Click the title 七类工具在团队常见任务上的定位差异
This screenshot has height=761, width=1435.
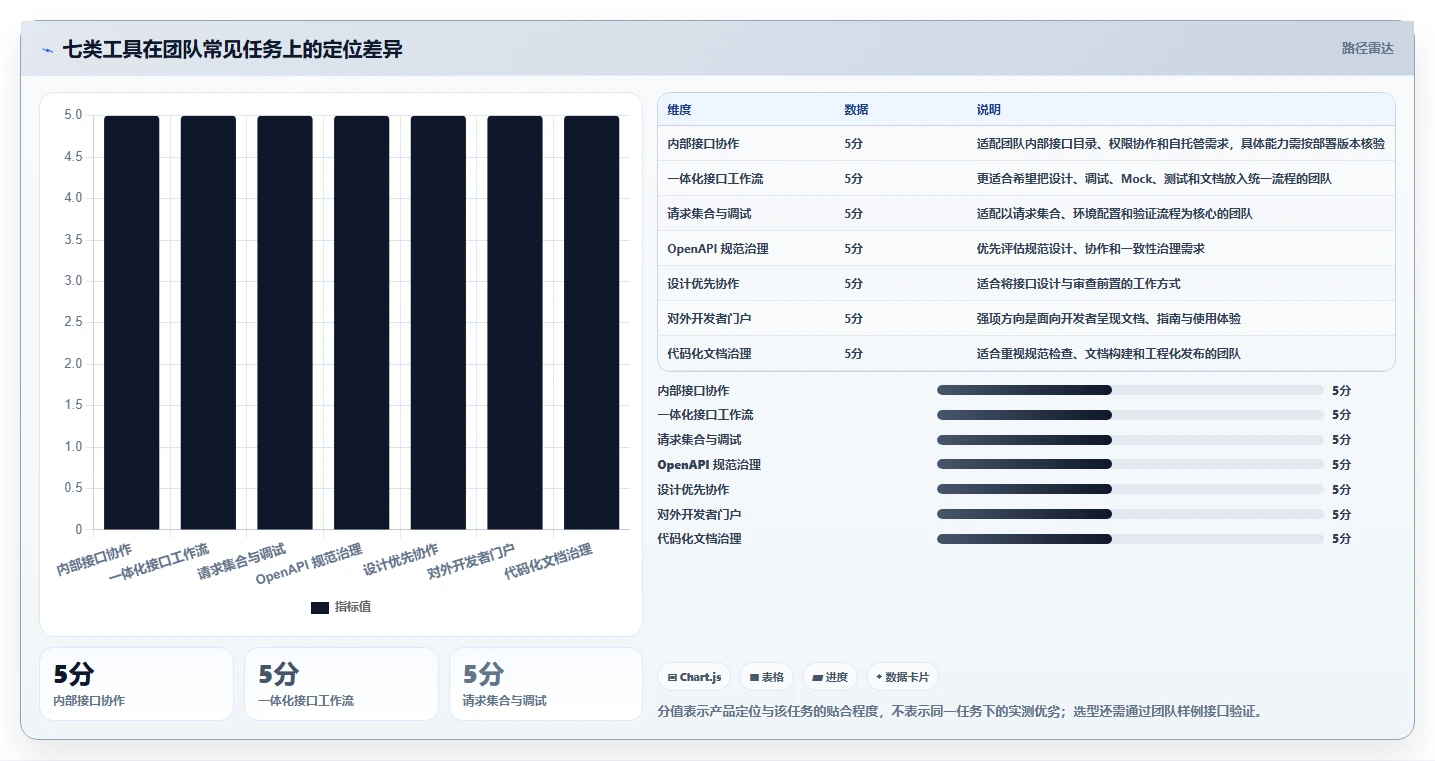233,49
